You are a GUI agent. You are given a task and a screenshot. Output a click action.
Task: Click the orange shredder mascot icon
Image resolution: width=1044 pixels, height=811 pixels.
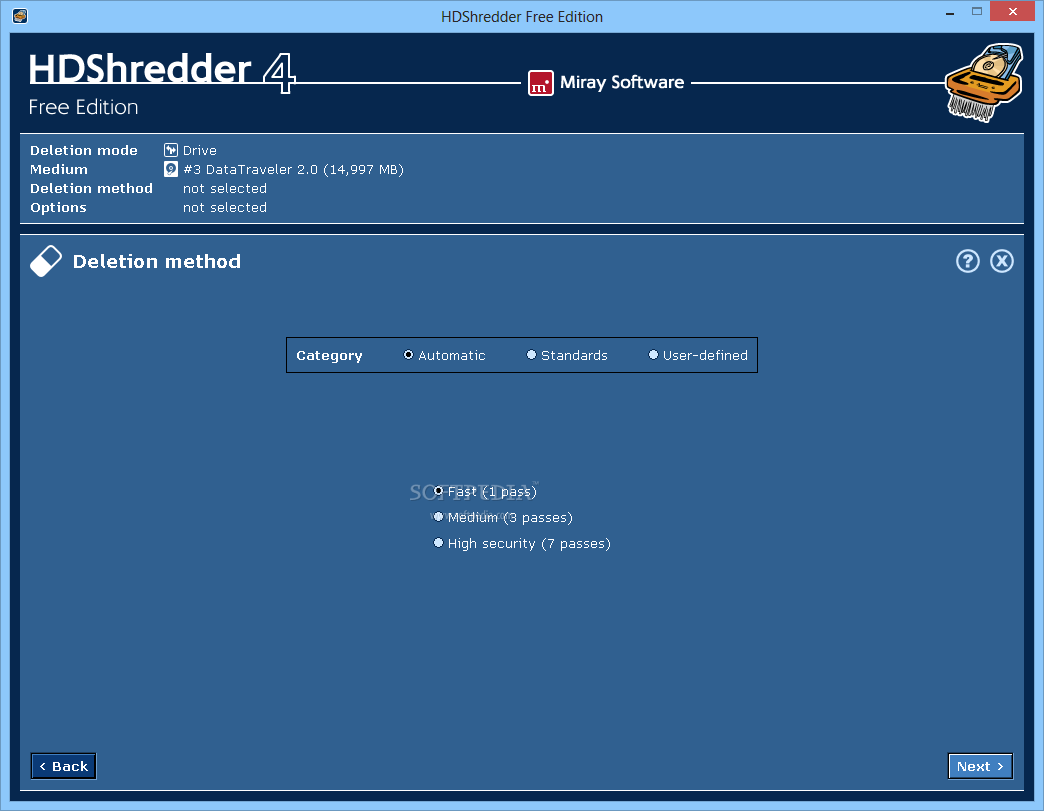(984, 83)
